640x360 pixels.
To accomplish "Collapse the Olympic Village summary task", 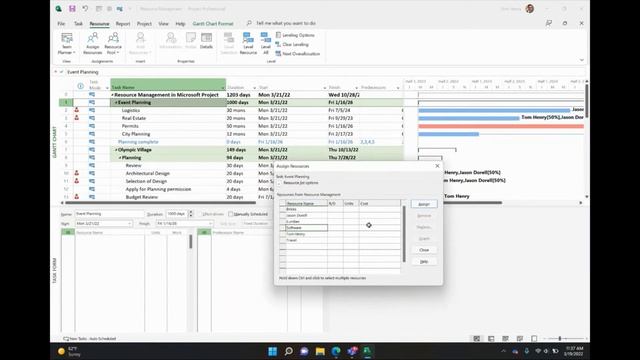I will pyautogui.click(x=116, y=150).
